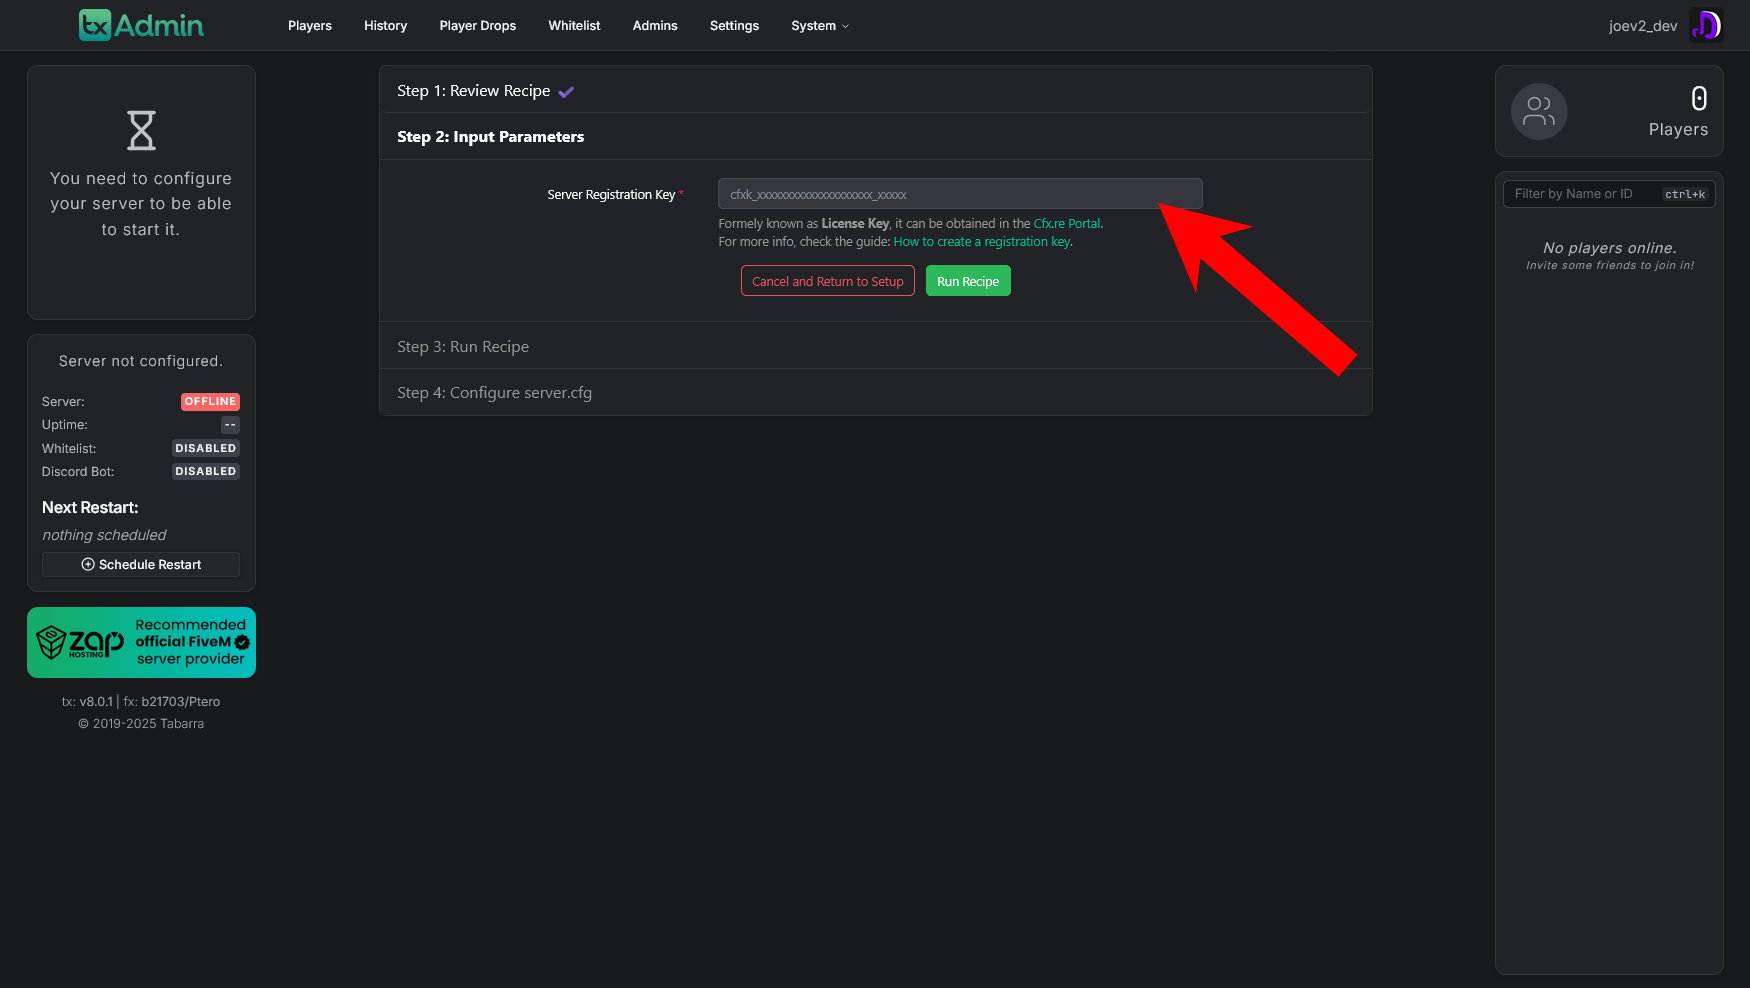Click the 'Server Registration Key' label
The width and height of the screenshot is (1750, 988).
(611, 195)
